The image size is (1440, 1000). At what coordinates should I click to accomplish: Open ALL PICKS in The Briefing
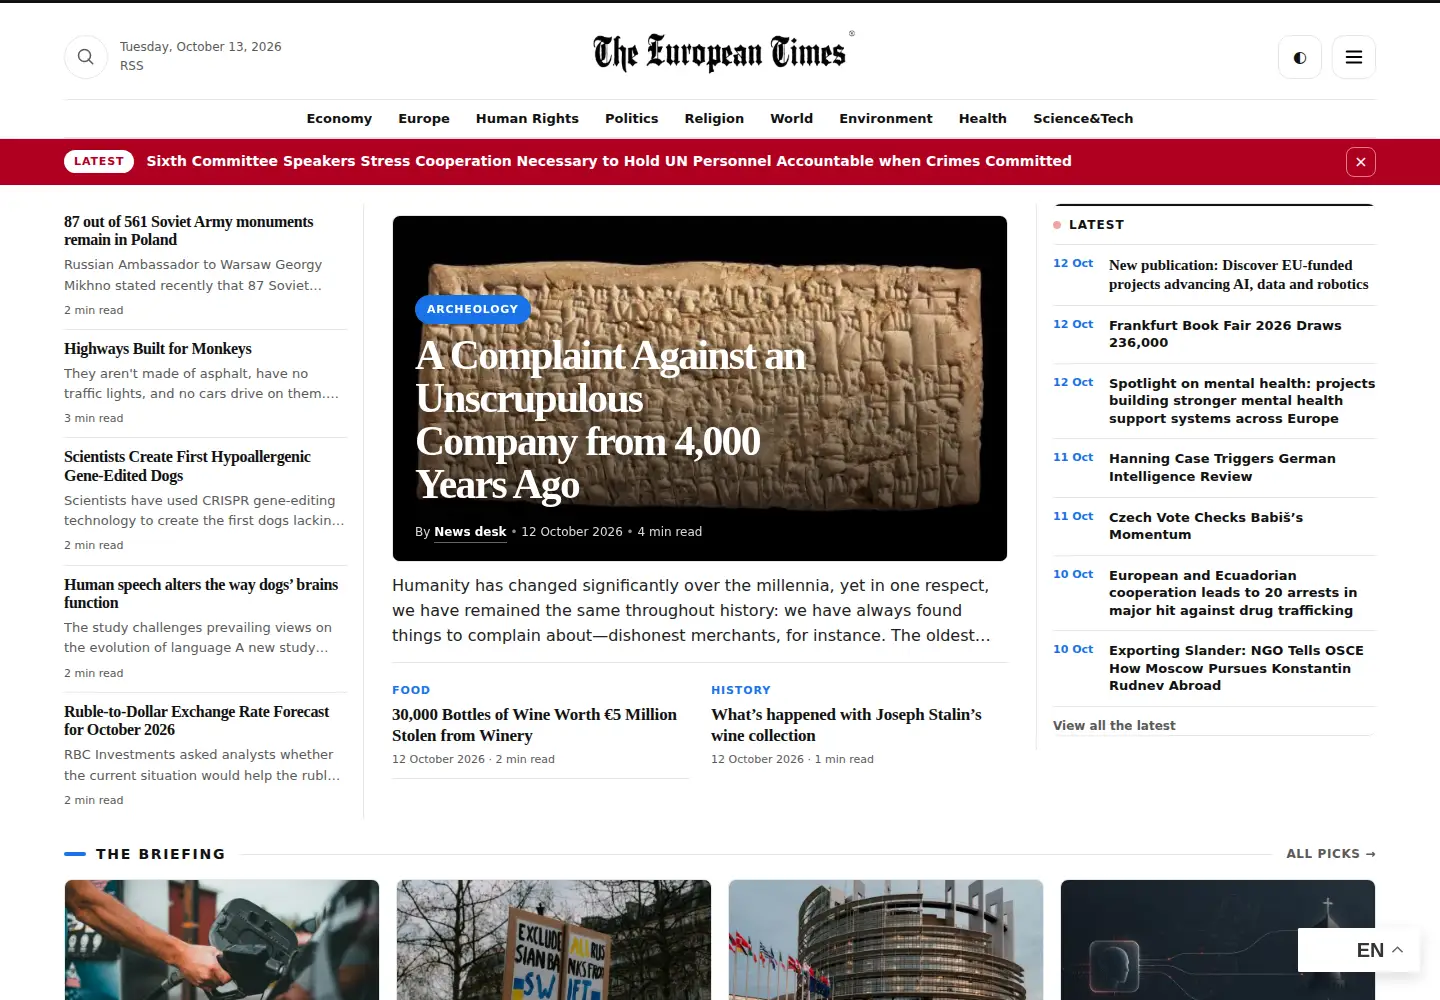point(1331,854)
